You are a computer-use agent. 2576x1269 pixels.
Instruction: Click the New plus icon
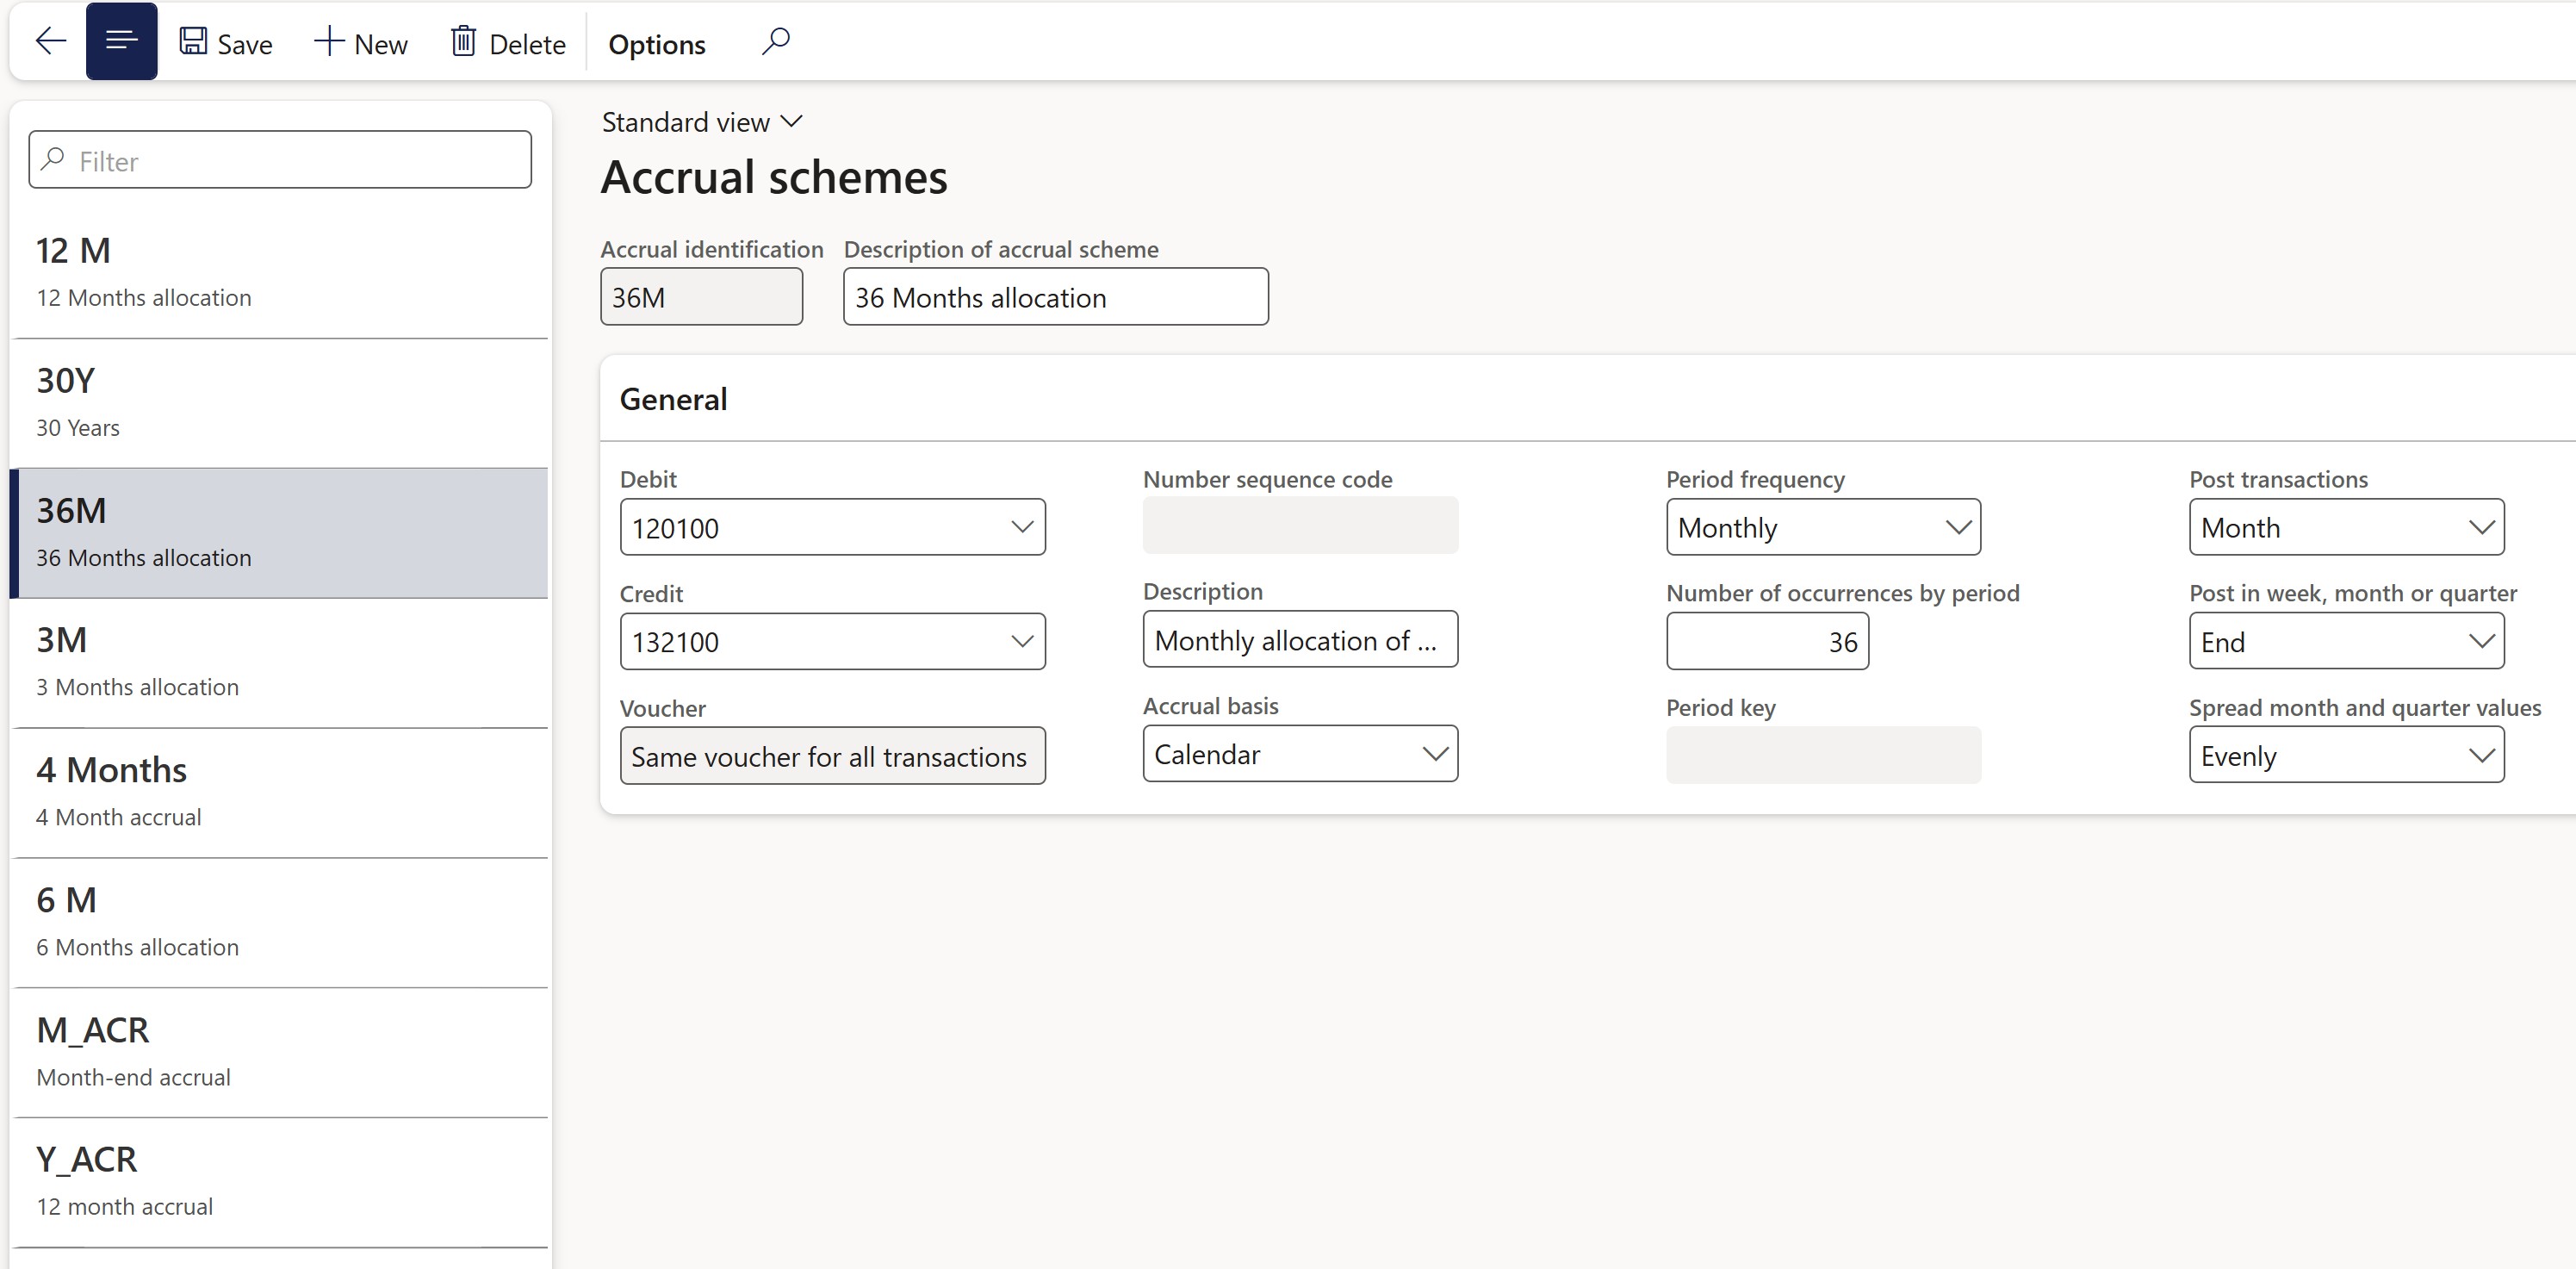(x=329, y=42)
